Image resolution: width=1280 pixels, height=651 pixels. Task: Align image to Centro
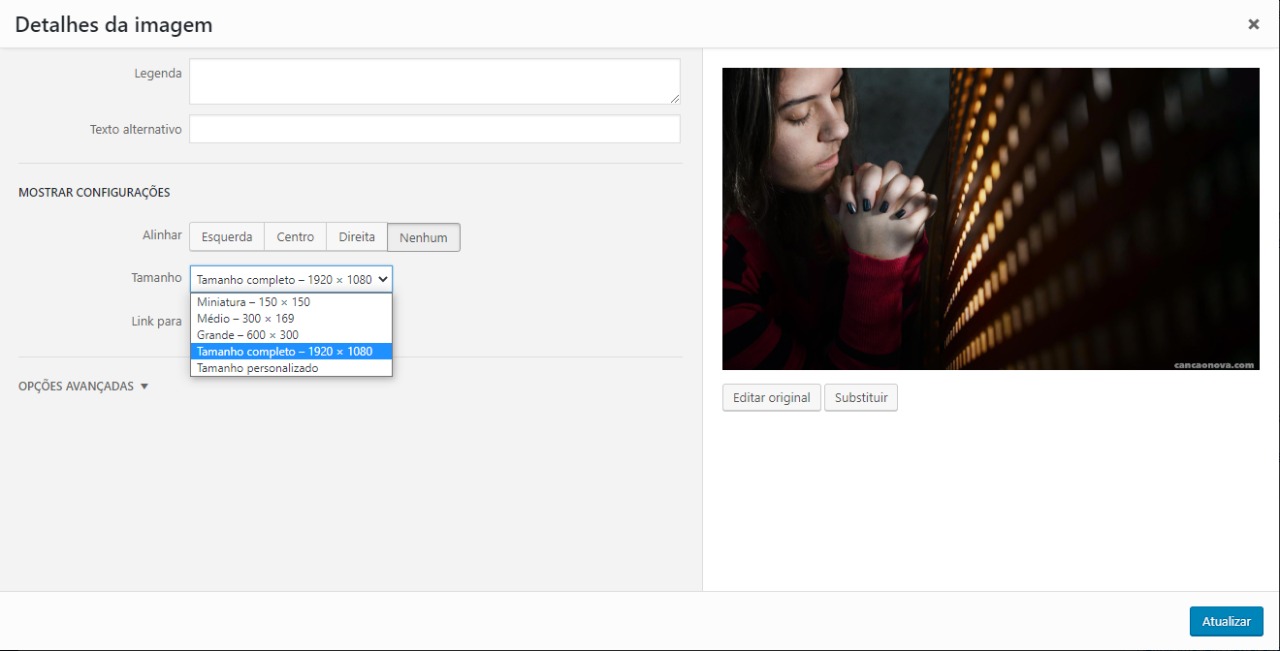point(295,237)
